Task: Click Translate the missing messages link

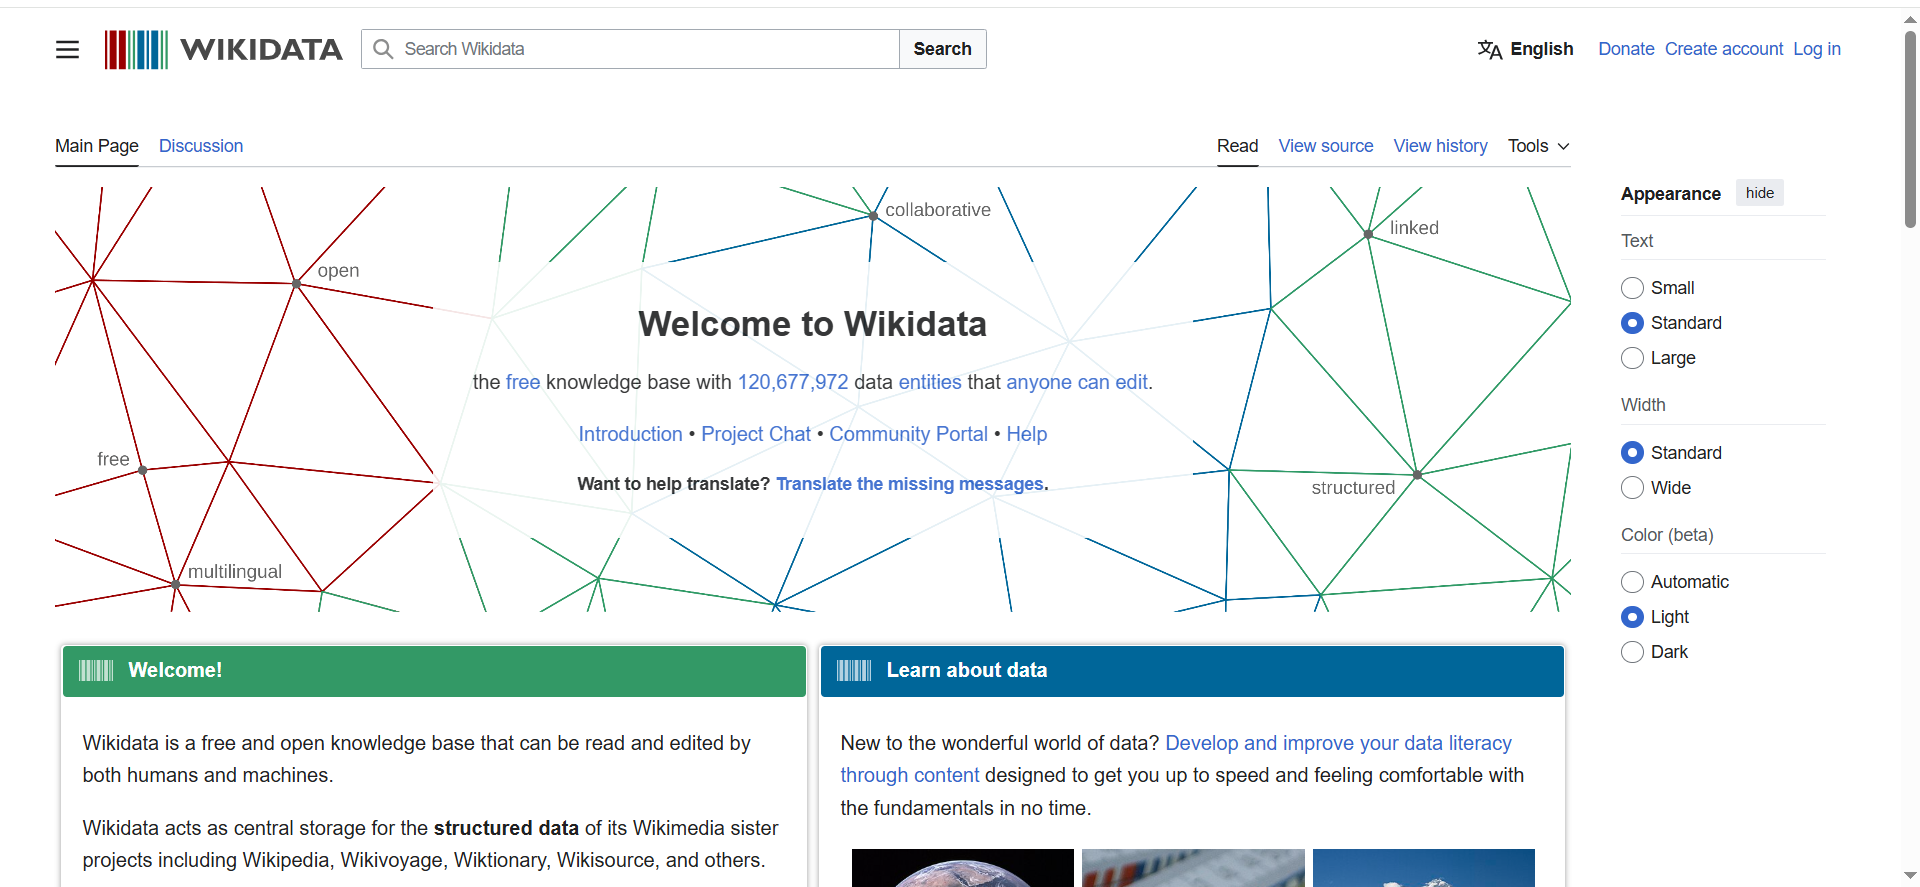Action: [910, 484]
